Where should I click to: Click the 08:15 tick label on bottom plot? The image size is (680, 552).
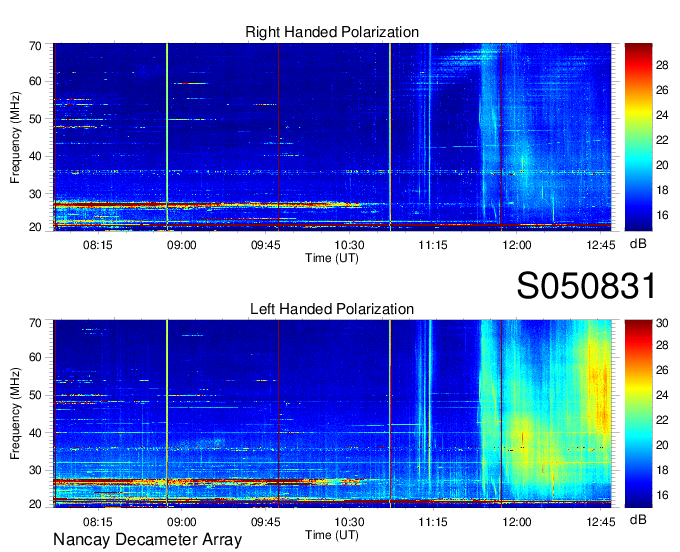tap(98, 522)
